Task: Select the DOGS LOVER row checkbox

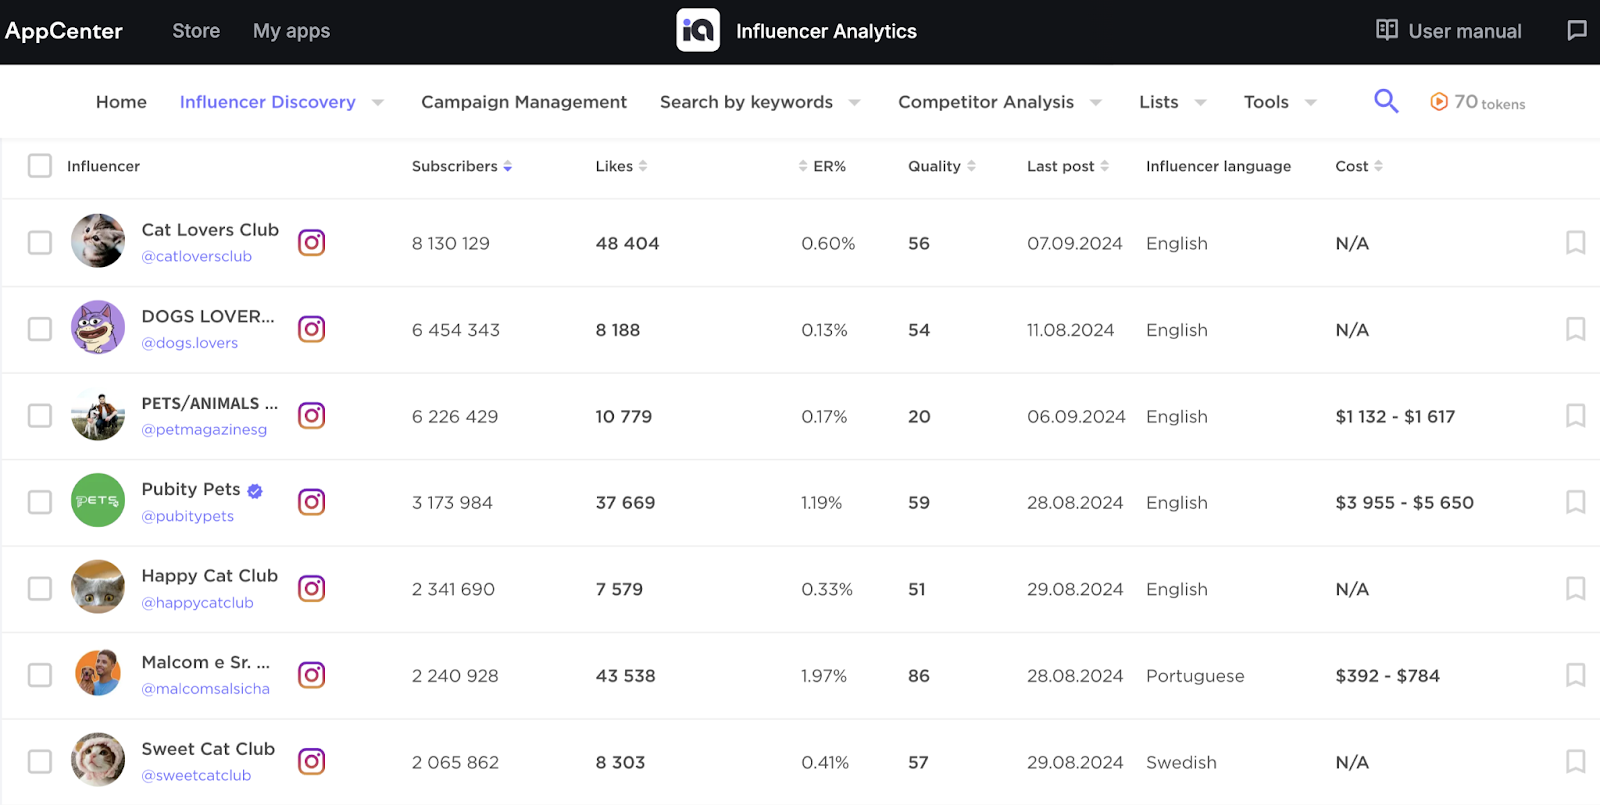Action: pyautogui.click(x=40, y=329)
